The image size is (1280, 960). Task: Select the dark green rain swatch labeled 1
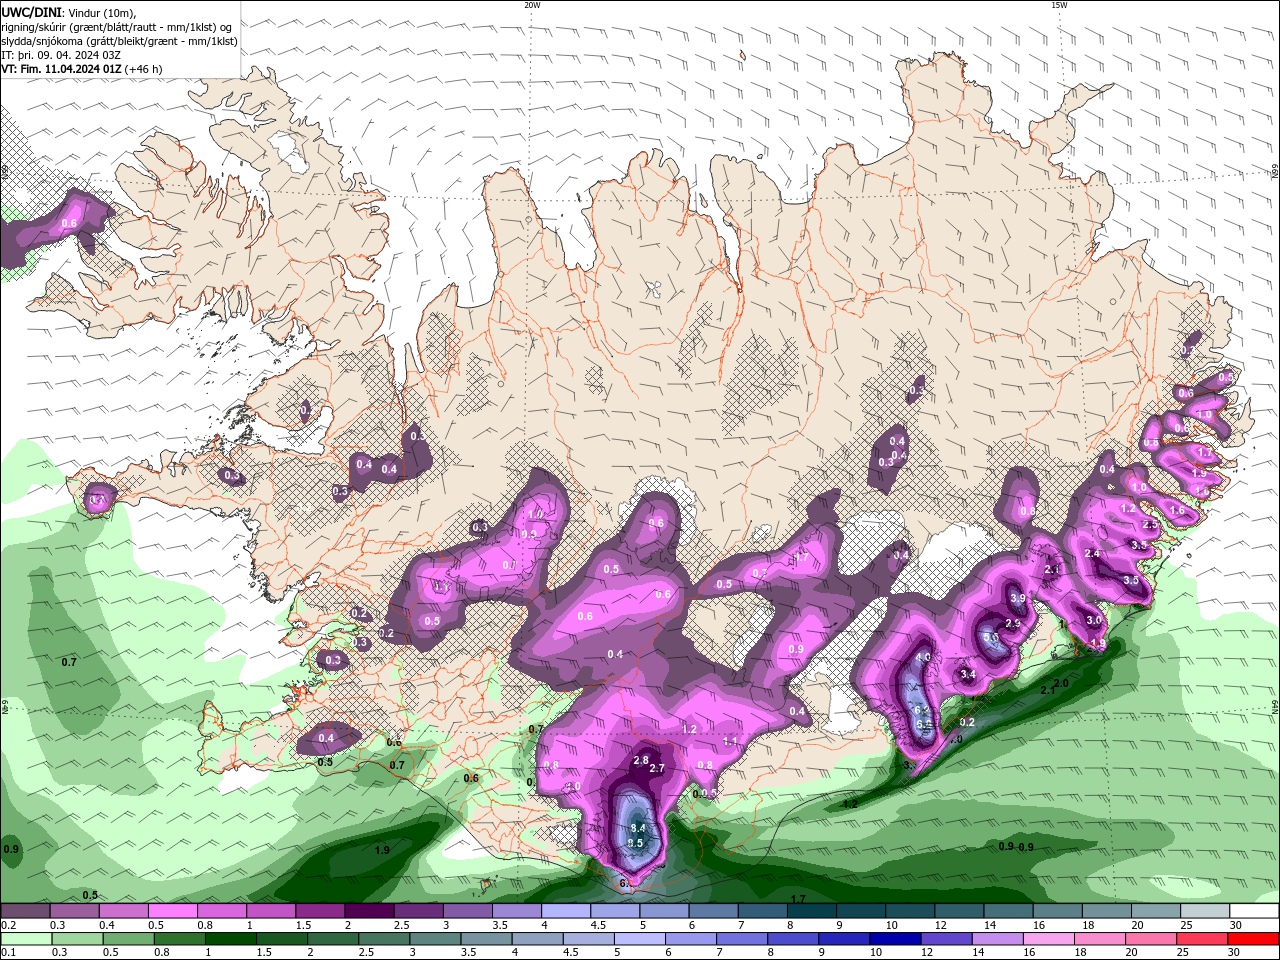(x=230, y=939)
